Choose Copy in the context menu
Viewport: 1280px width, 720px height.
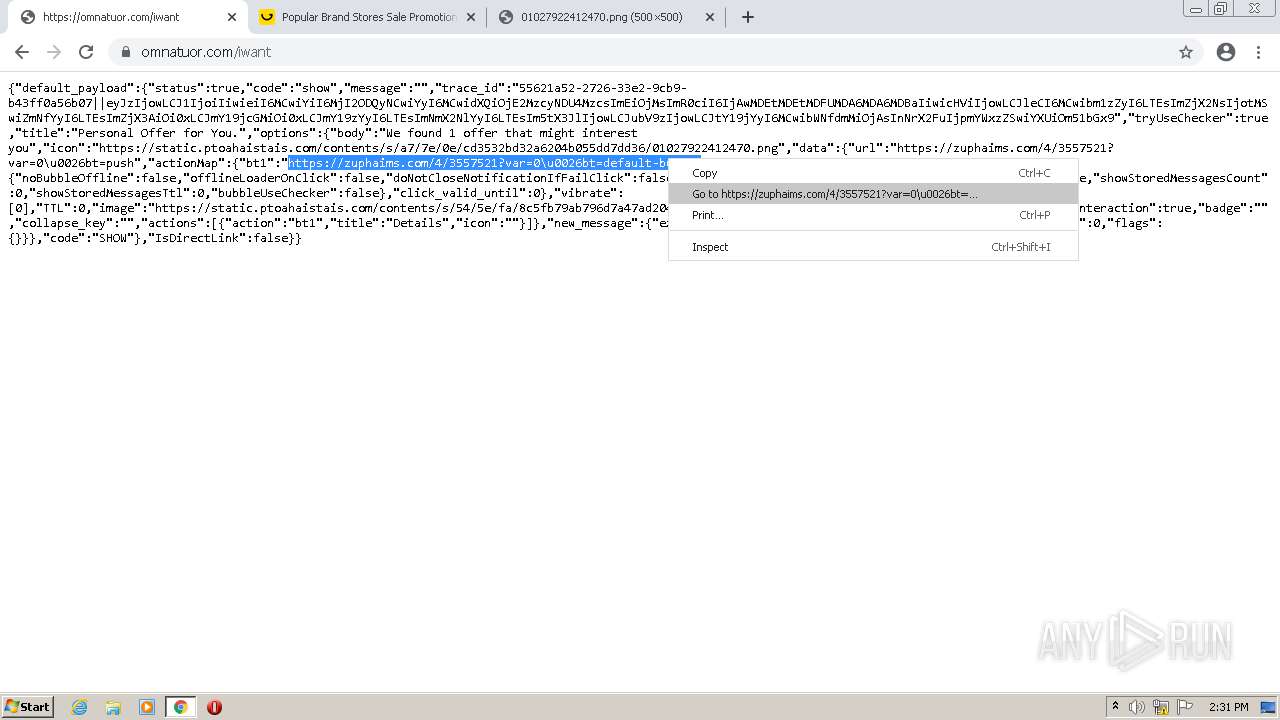click(x=873, y=173)
